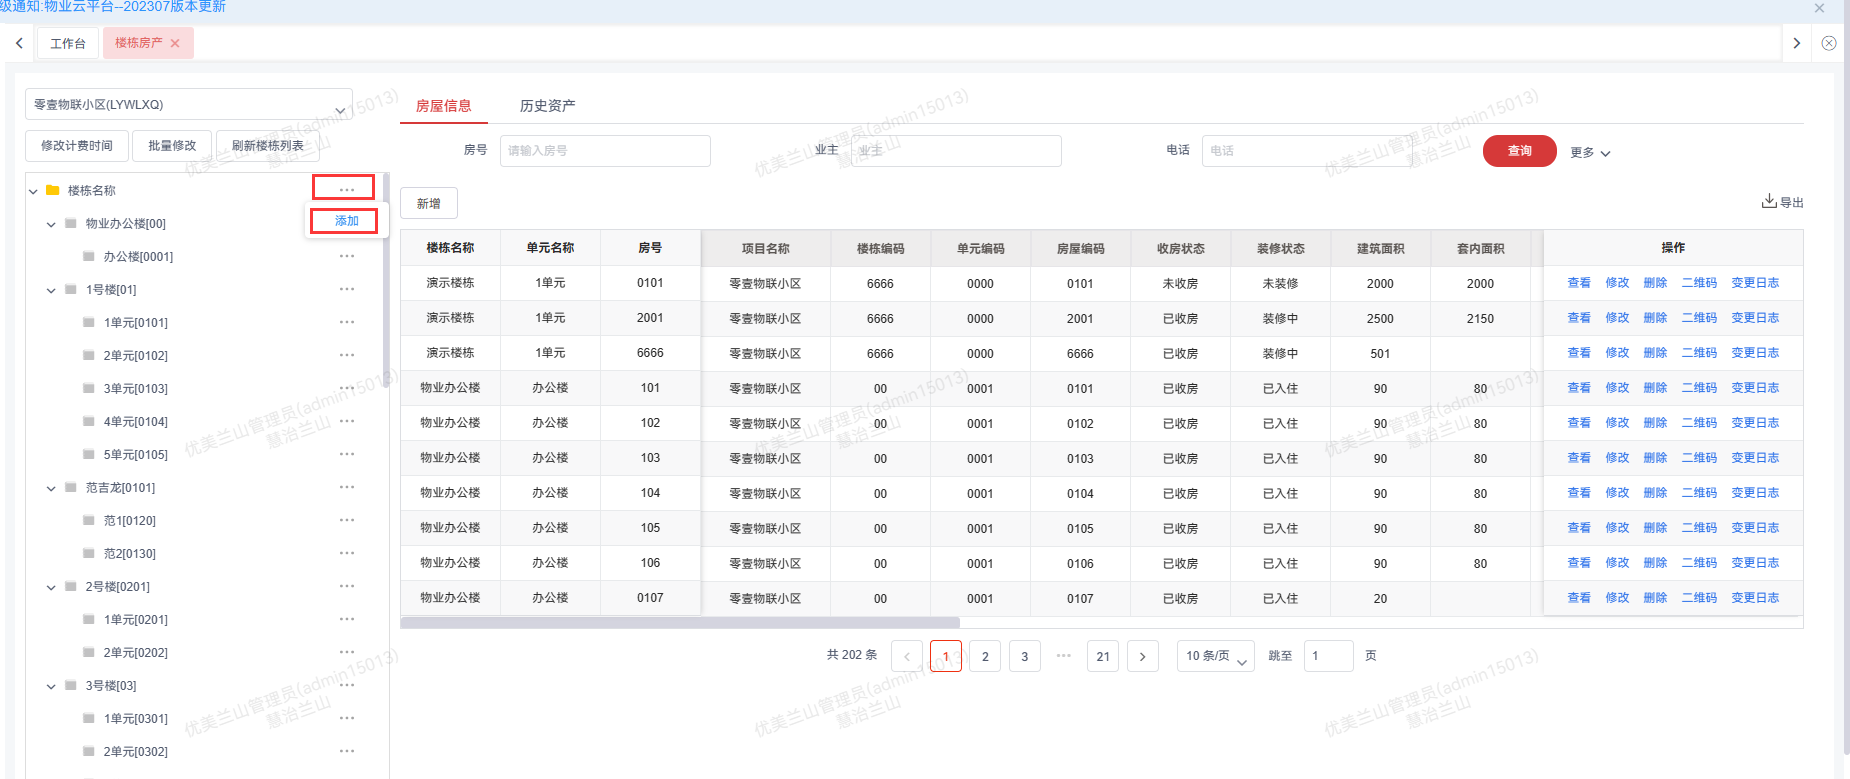Open ellipsis menu for 范吉龙[0101]
This screenshot has height=779, width=1850.
click(x=346, y=487)
